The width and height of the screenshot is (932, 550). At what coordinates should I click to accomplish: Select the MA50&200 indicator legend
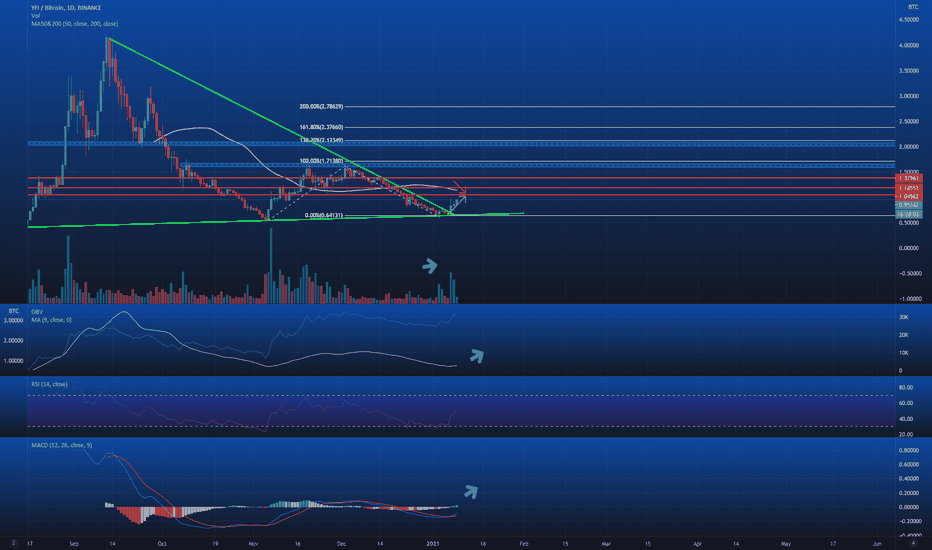(75, 24)
